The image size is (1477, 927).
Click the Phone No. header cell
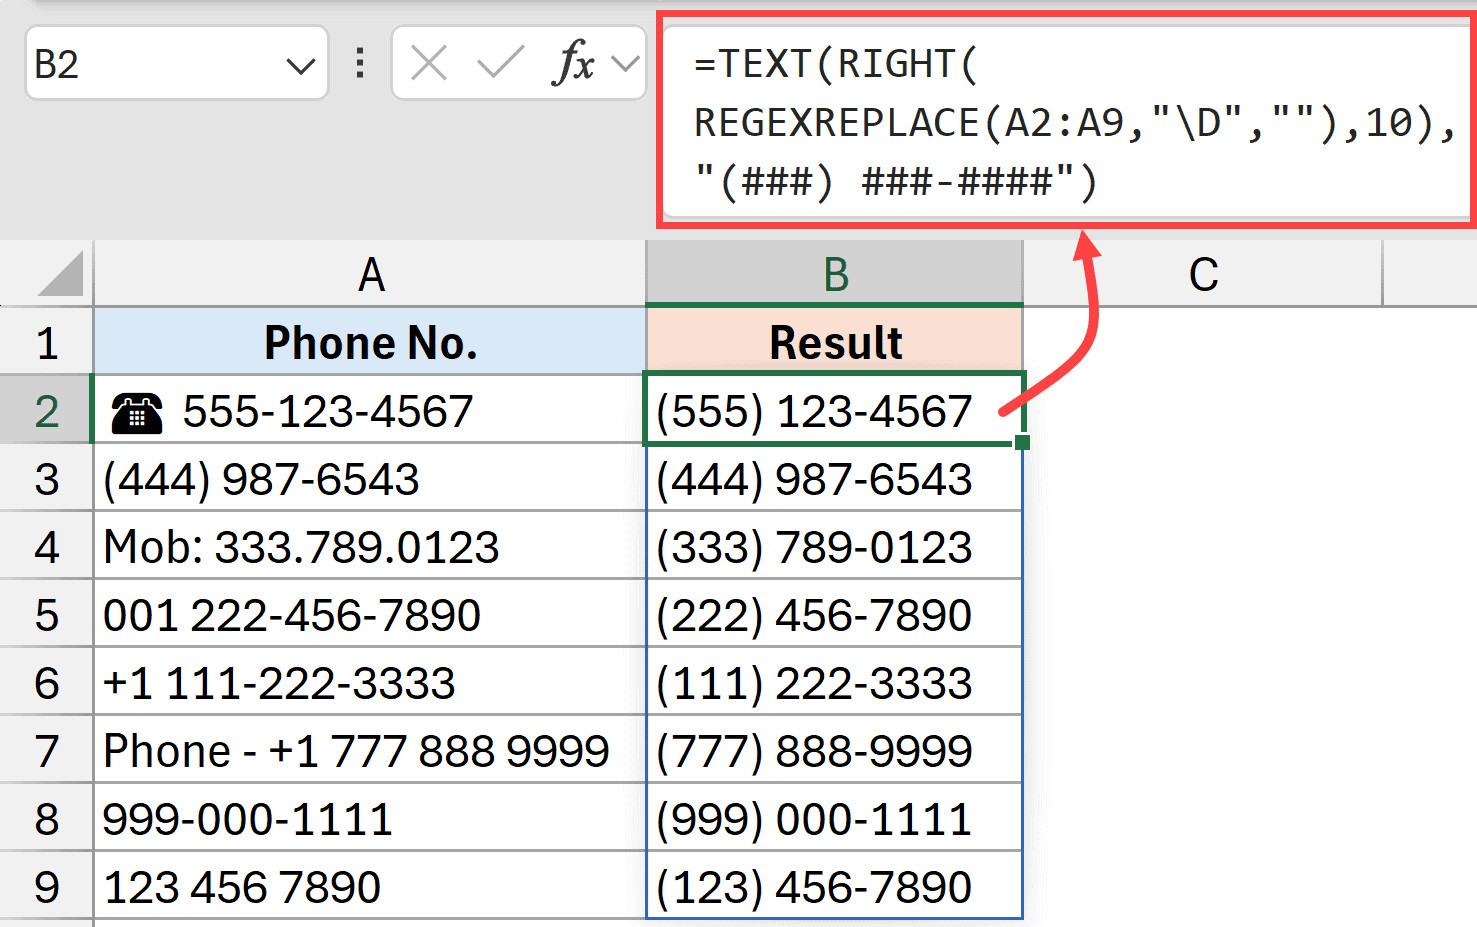point(370,343)
